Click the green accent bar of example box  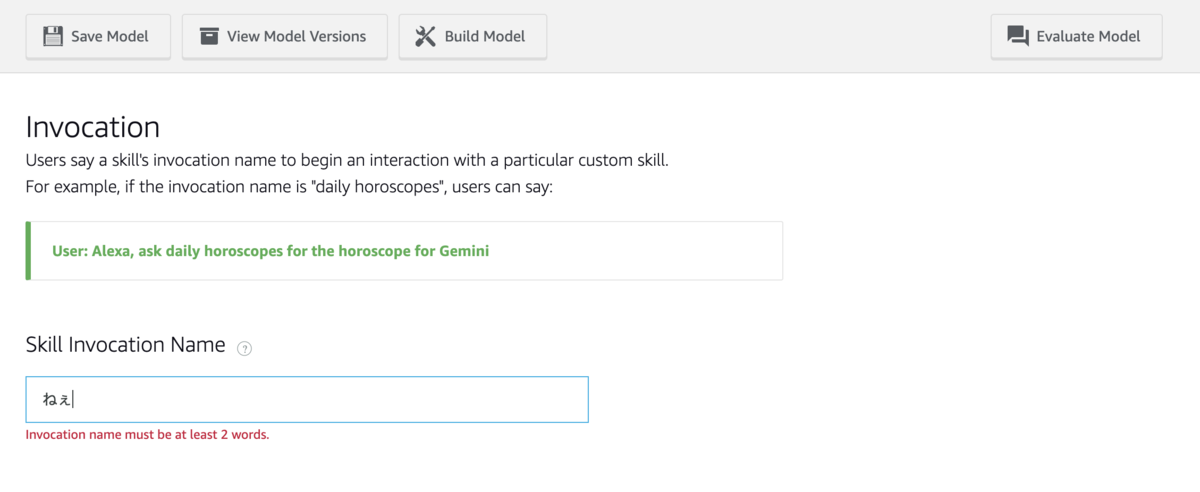29,250
